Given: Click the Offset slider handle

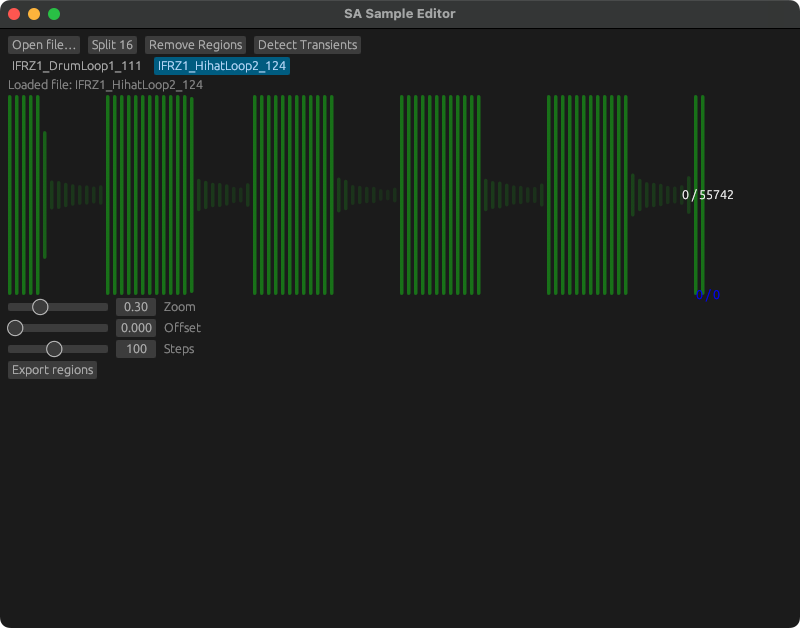Looking at the screenshot, I should pyautogui.click(x=15, y=328).
